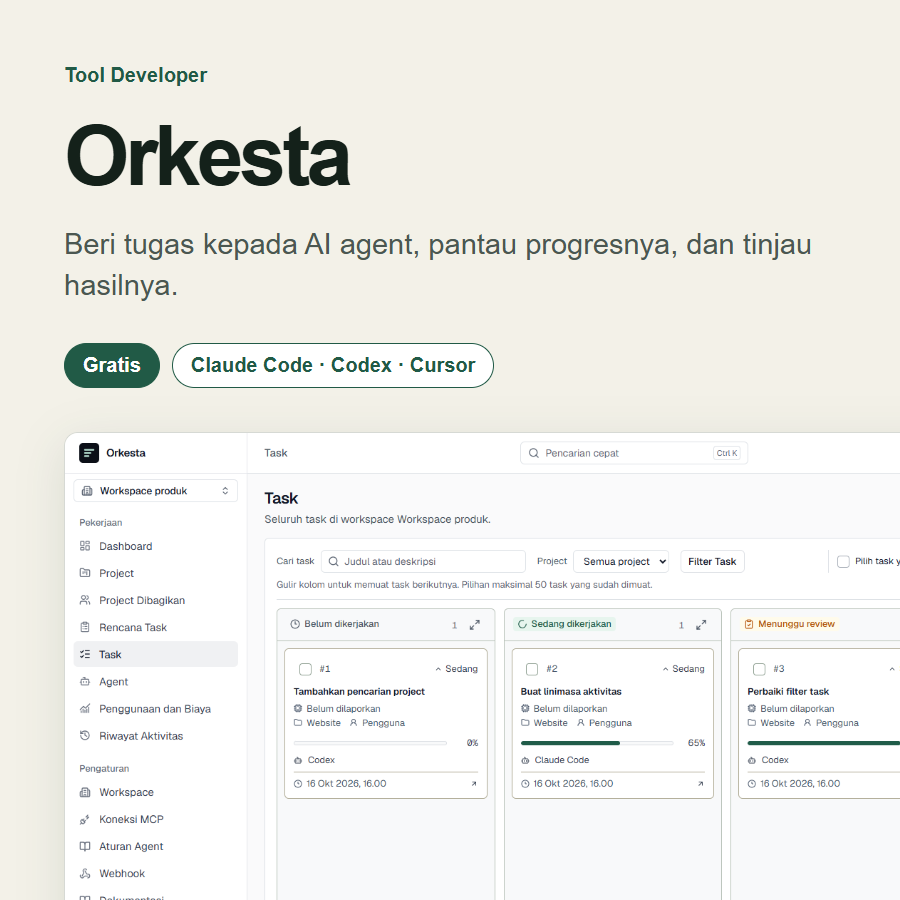Viewport: 900px width, 900px height.
Task: Go to Project in the sidebar
Action: pyautogui.click(x=156, y=573)
